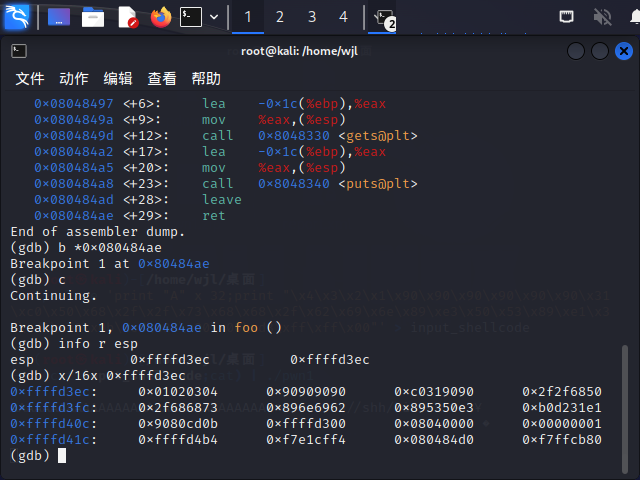
Task: Click the puts@plt call target
Action: pos(378,184)
